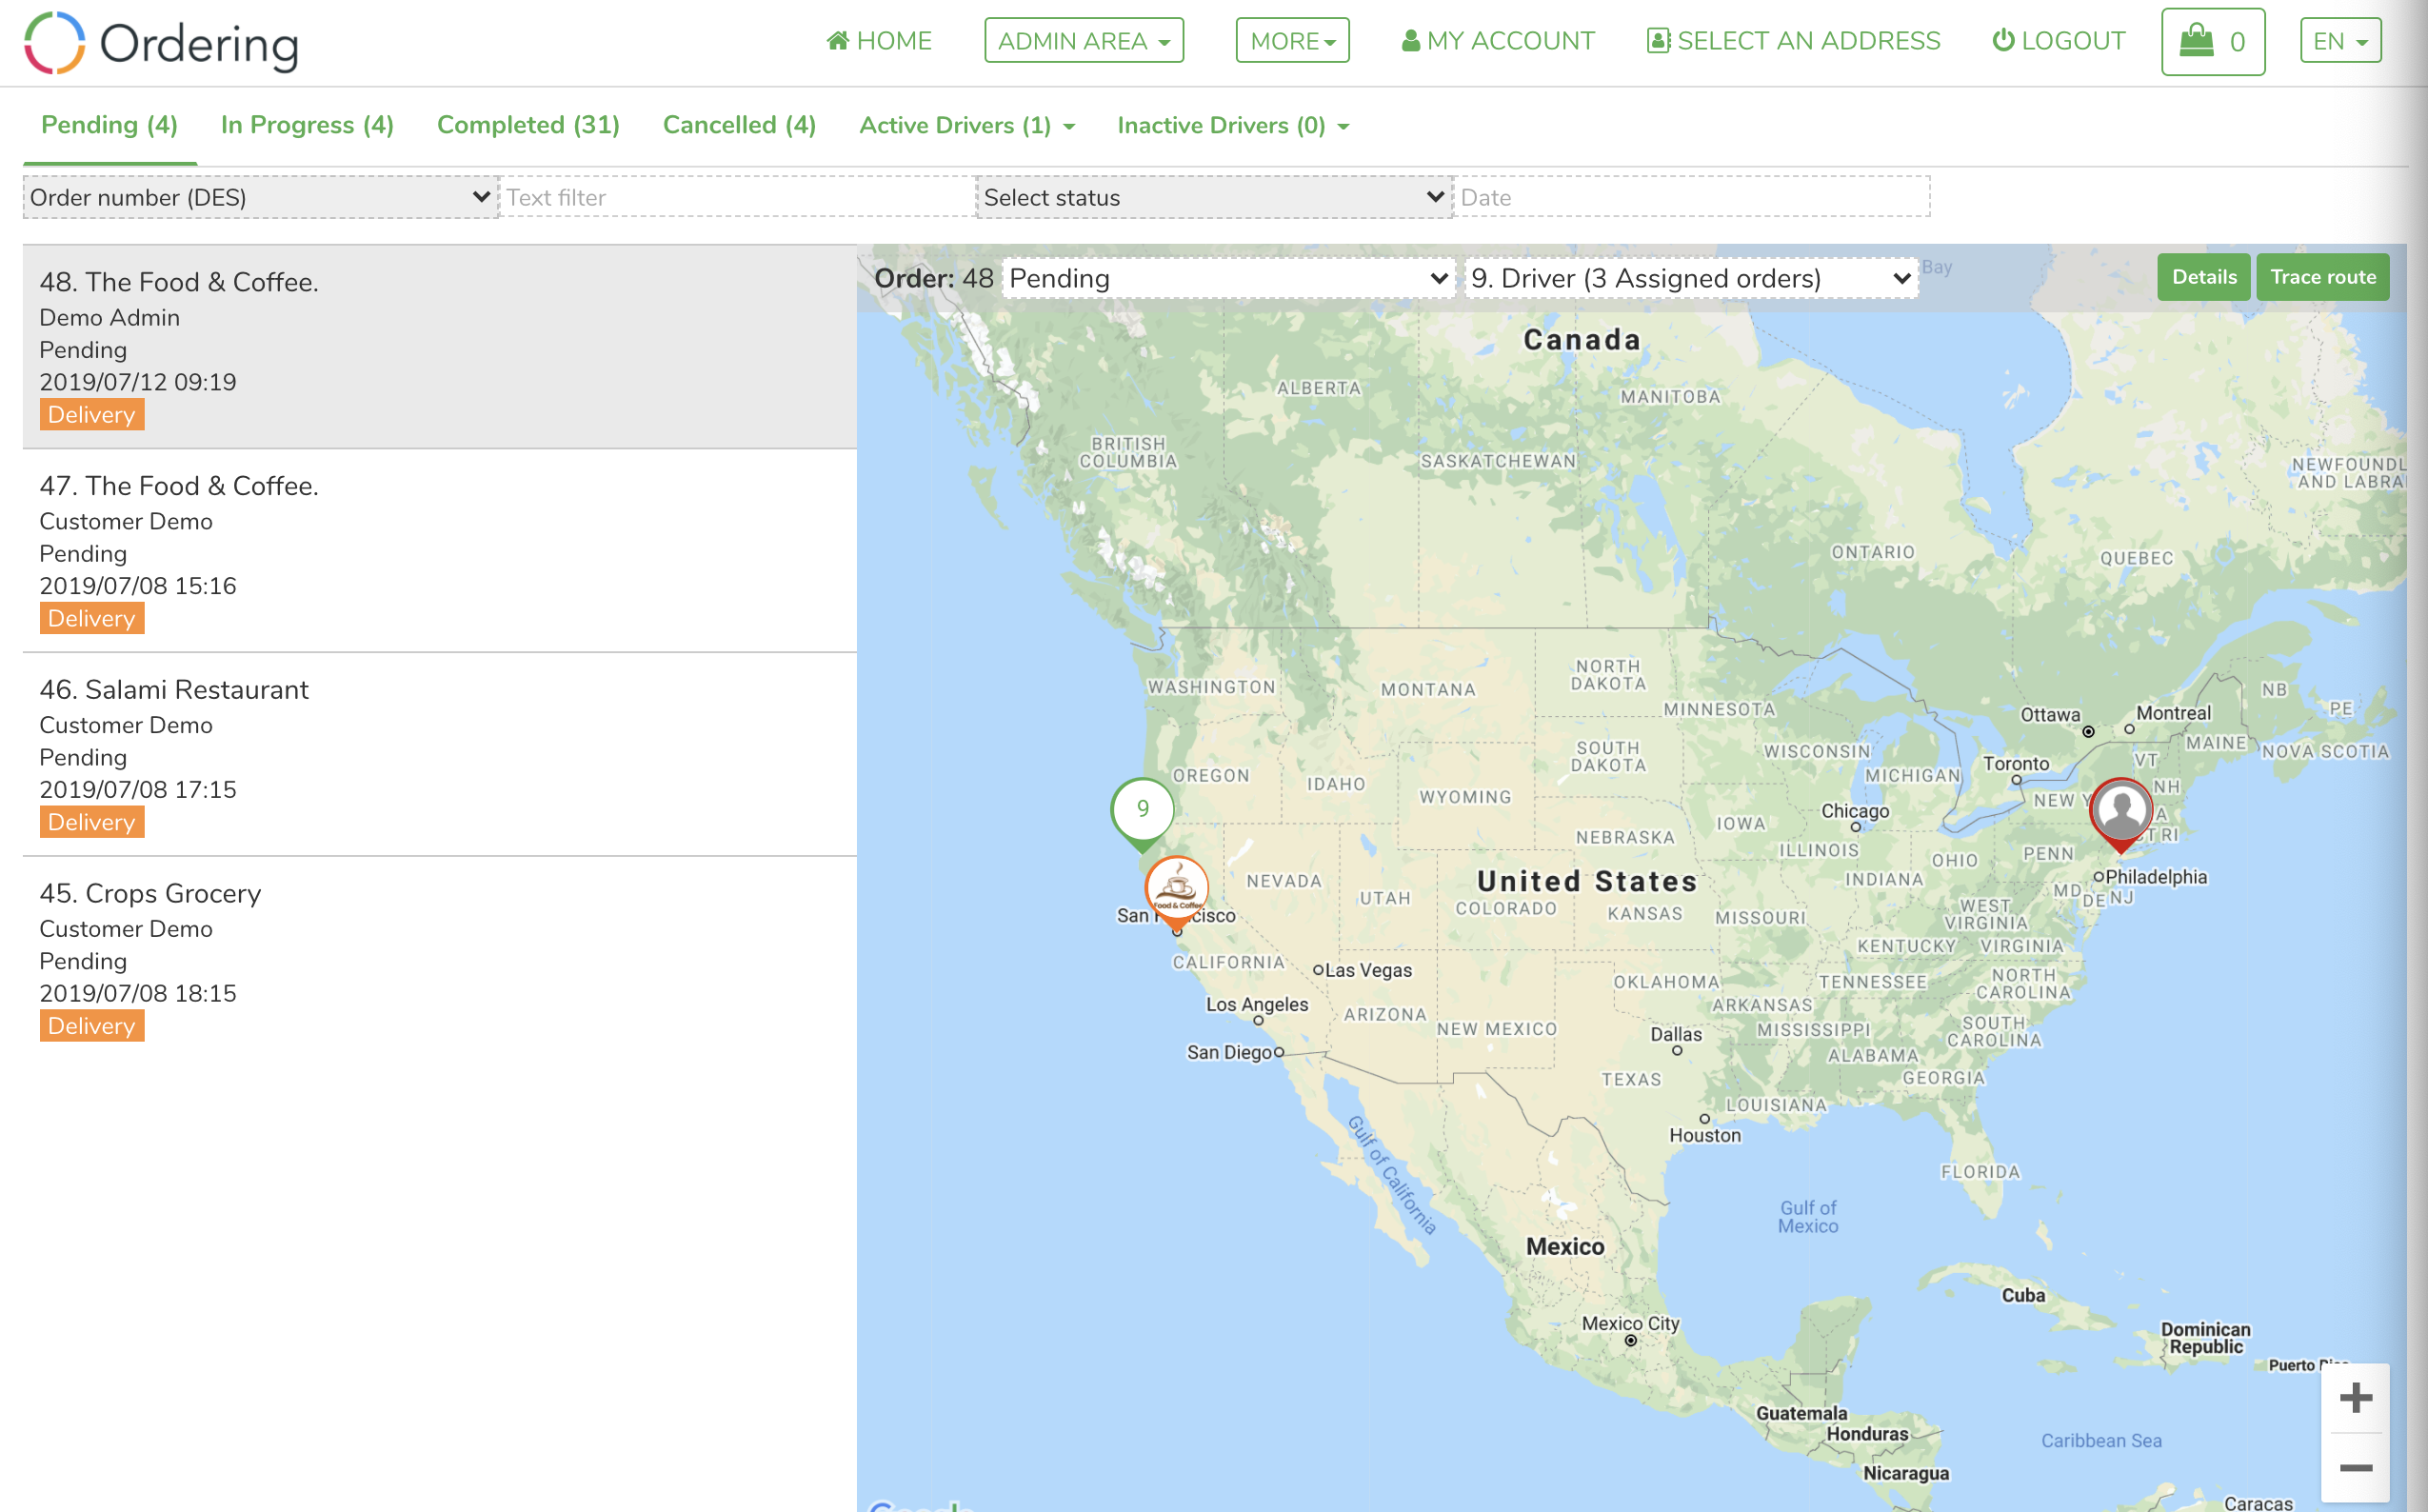The width and height of the screenshot is (2428, 1512).
Task: Click the Delivery badge on order 45
Action: click(x=92, y=1027)
